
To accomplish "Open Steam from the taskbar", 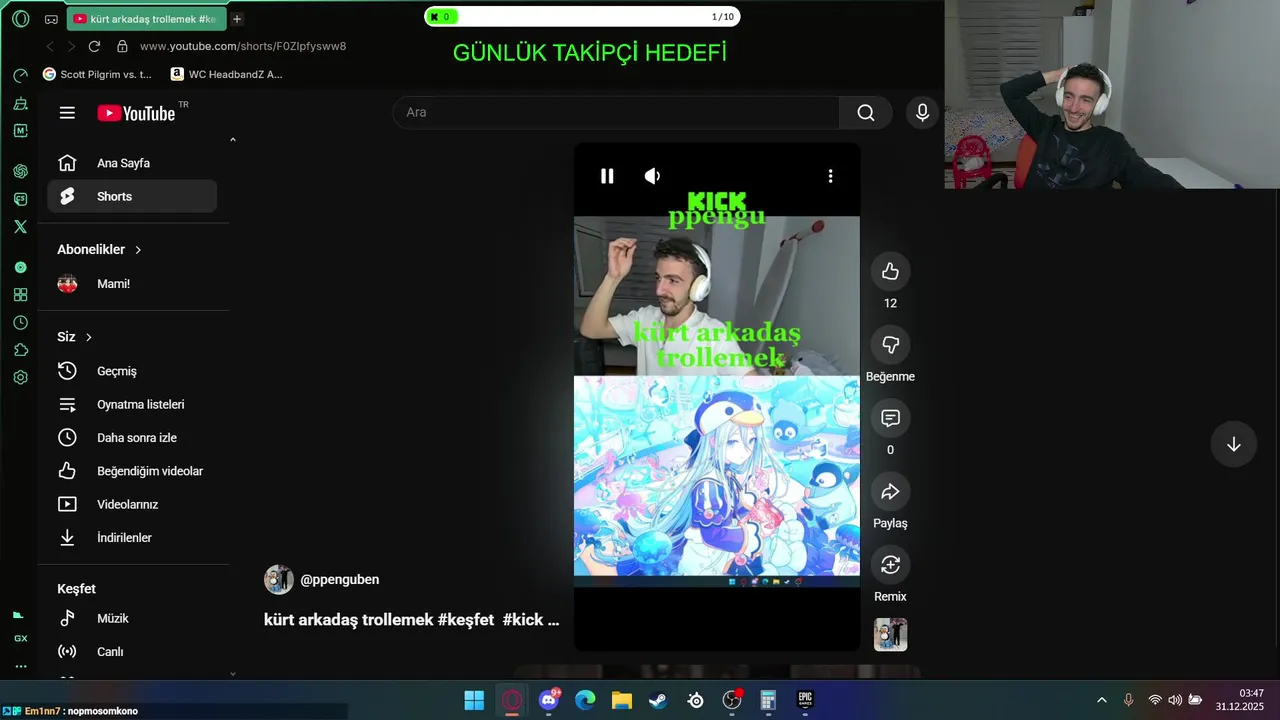I will tap(658, 700).
